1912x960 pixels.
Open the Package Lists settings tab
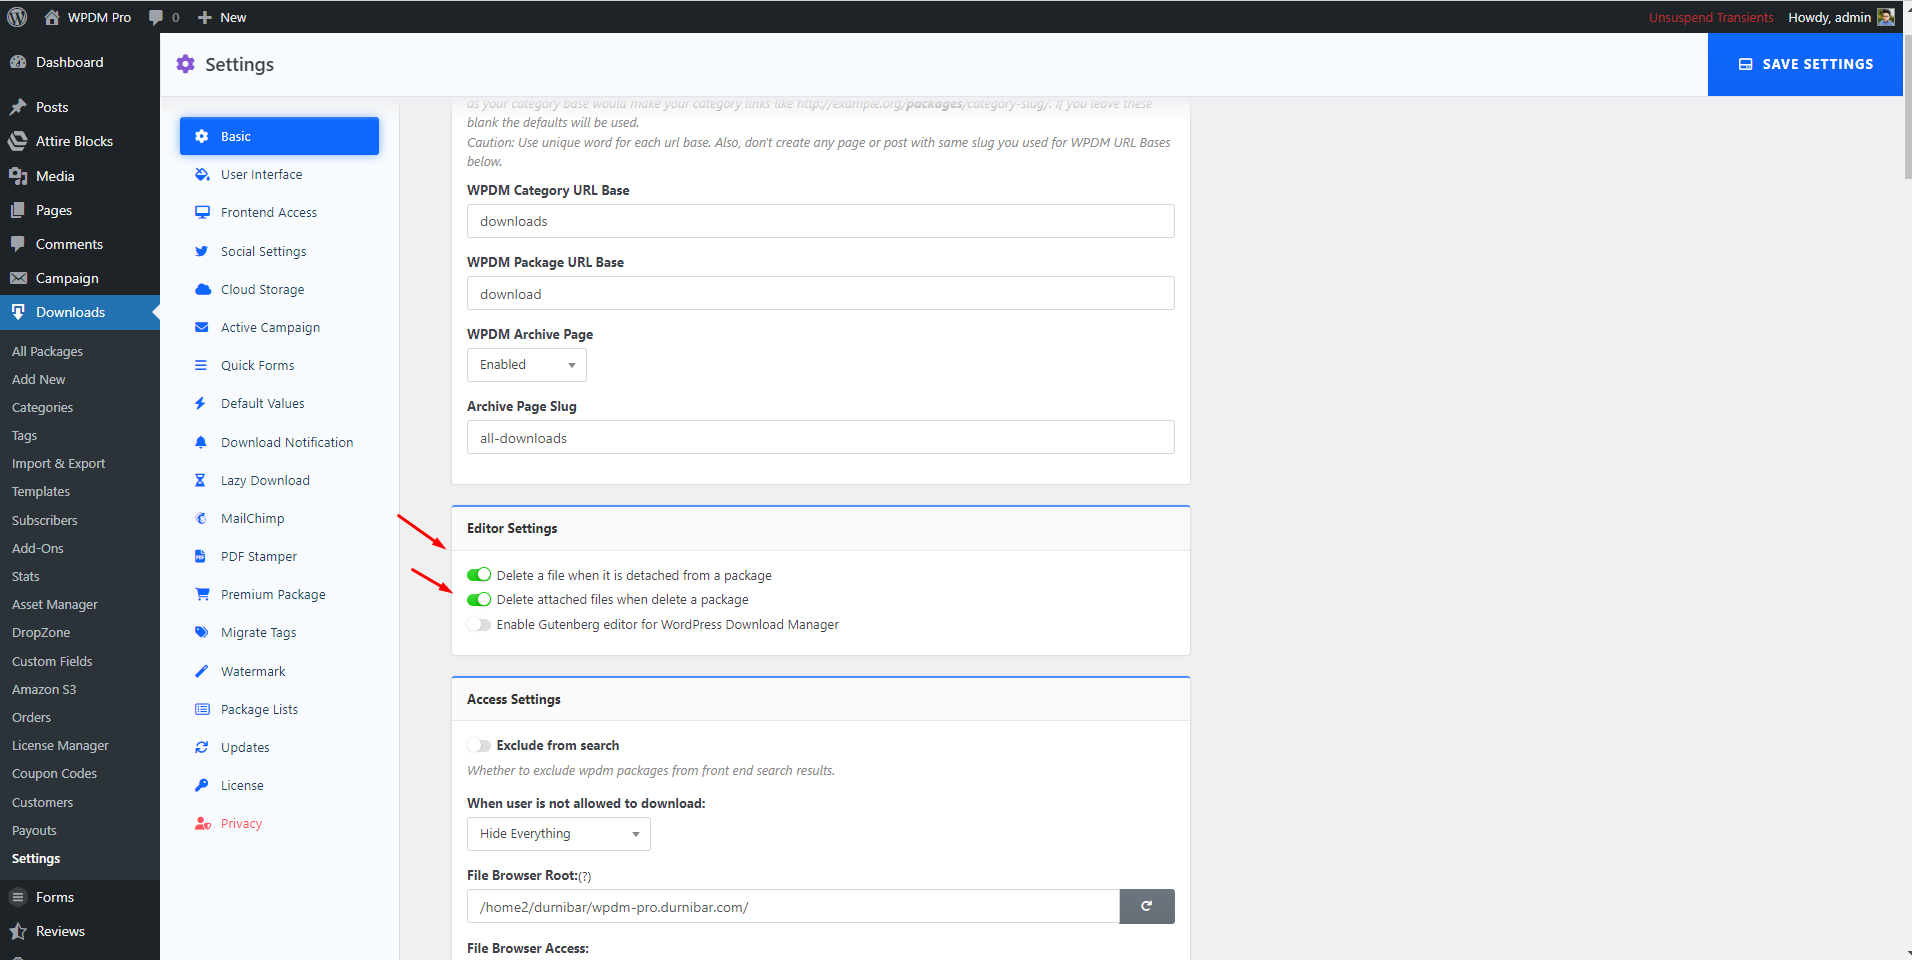point(279,709)
